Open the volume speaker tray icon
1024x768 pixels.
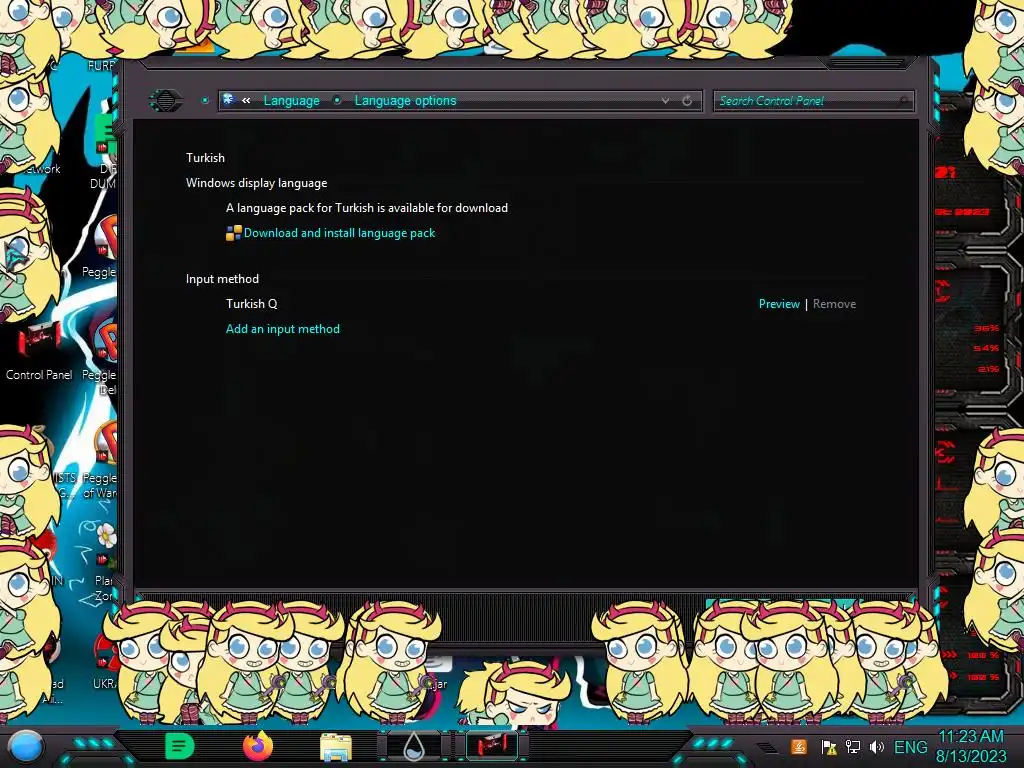tap(876, 747)
